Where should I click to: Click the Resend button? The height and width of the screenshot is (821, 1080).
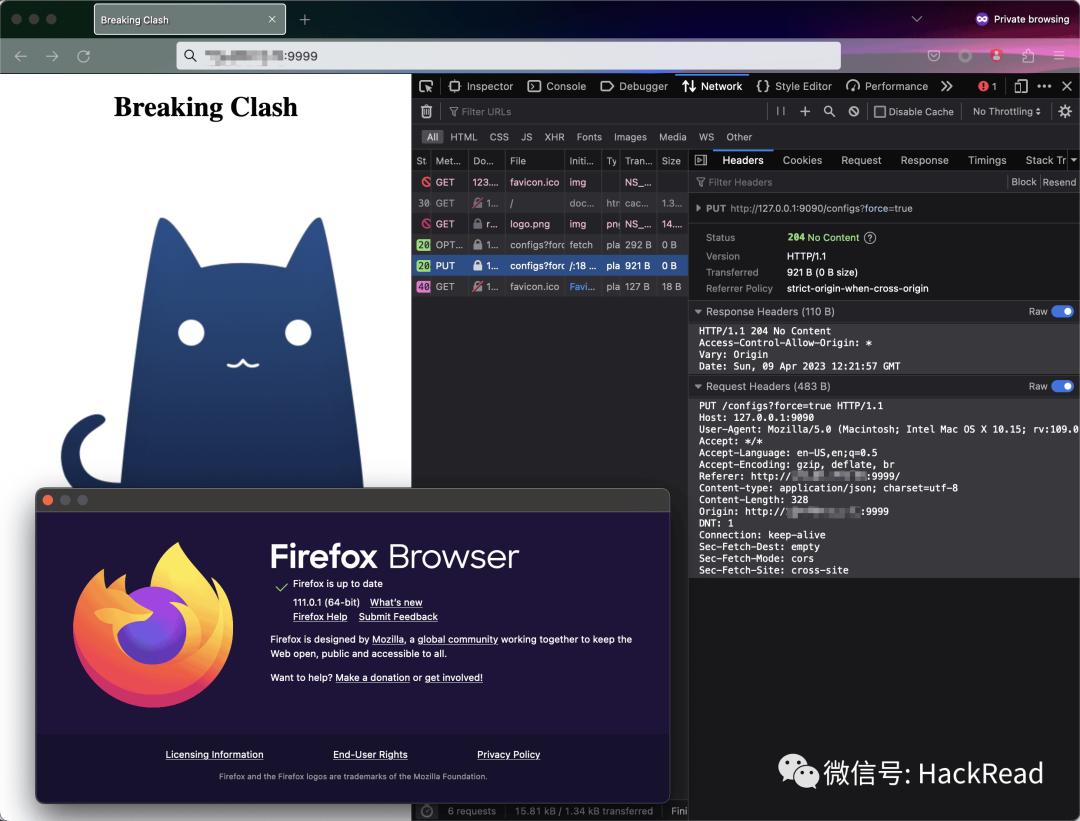[1059, 182]
